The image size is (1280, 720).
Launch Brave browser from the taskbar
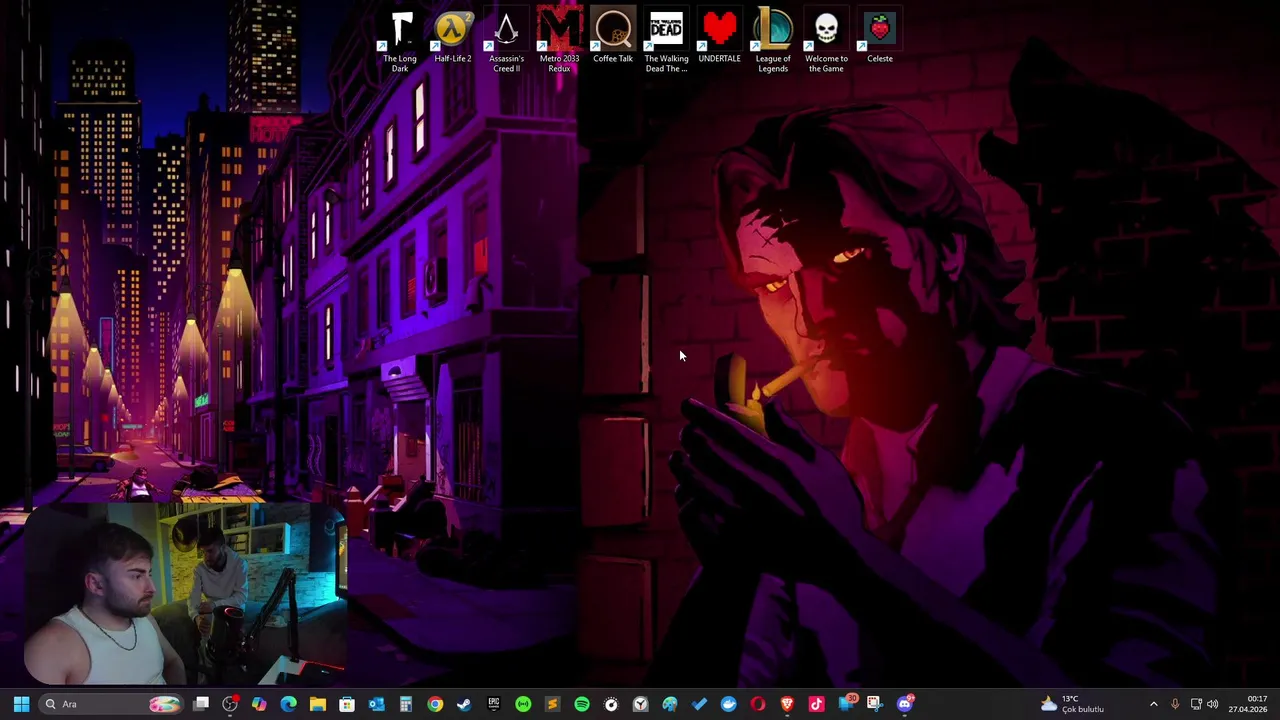[787, 704]
